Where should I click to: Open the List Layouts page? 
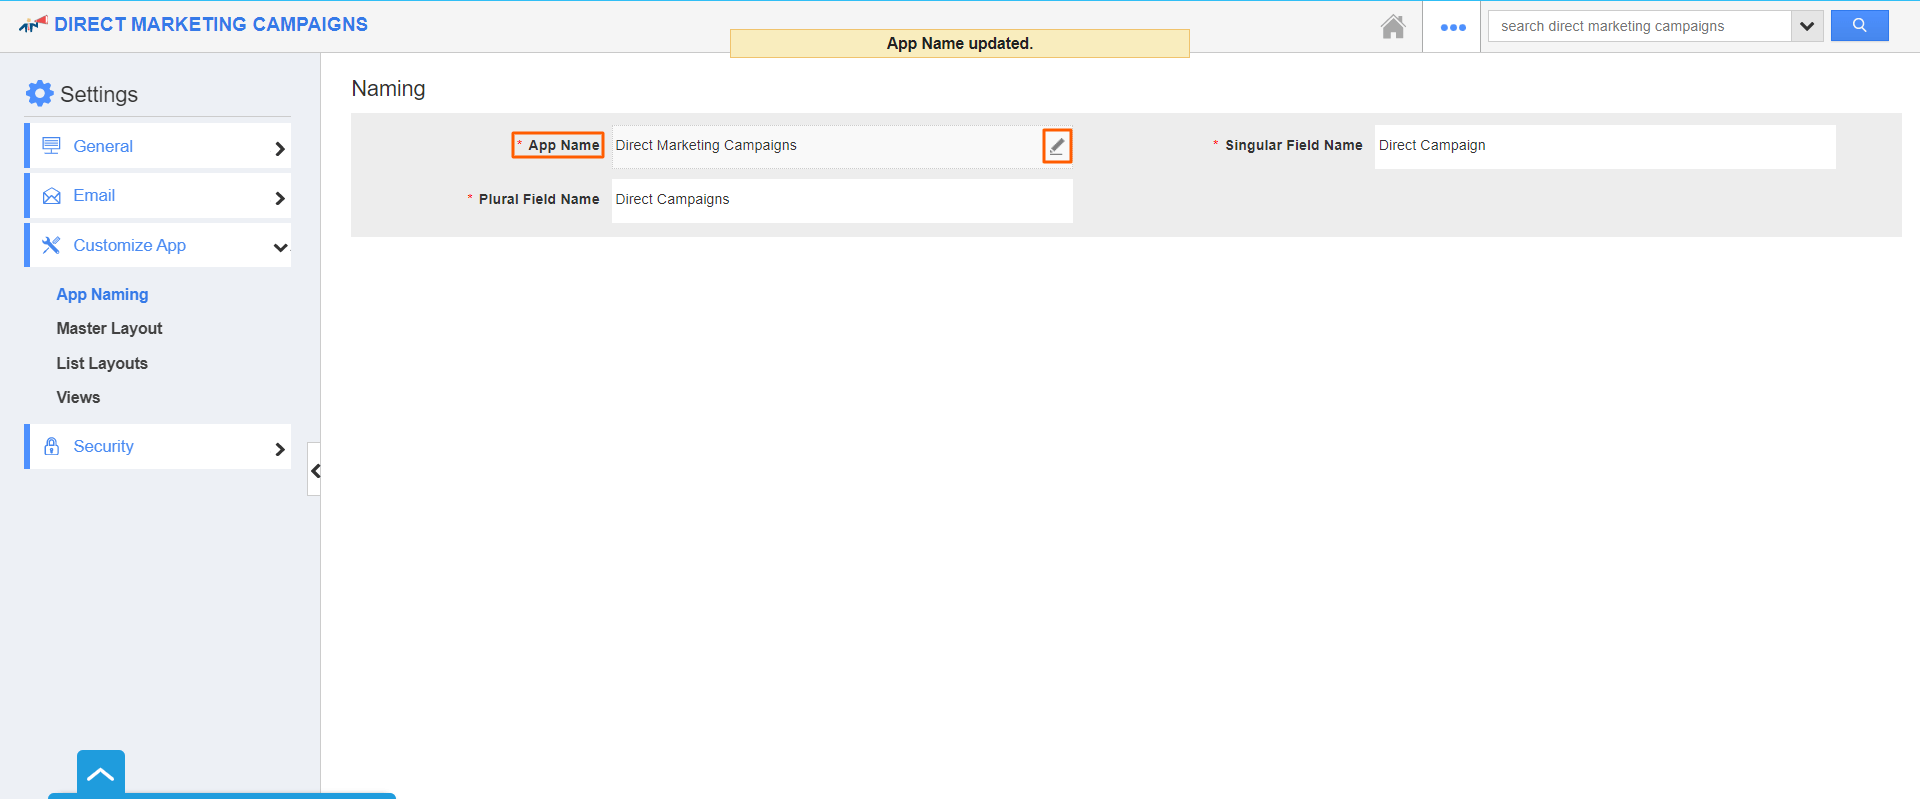(x=102, y=363)
